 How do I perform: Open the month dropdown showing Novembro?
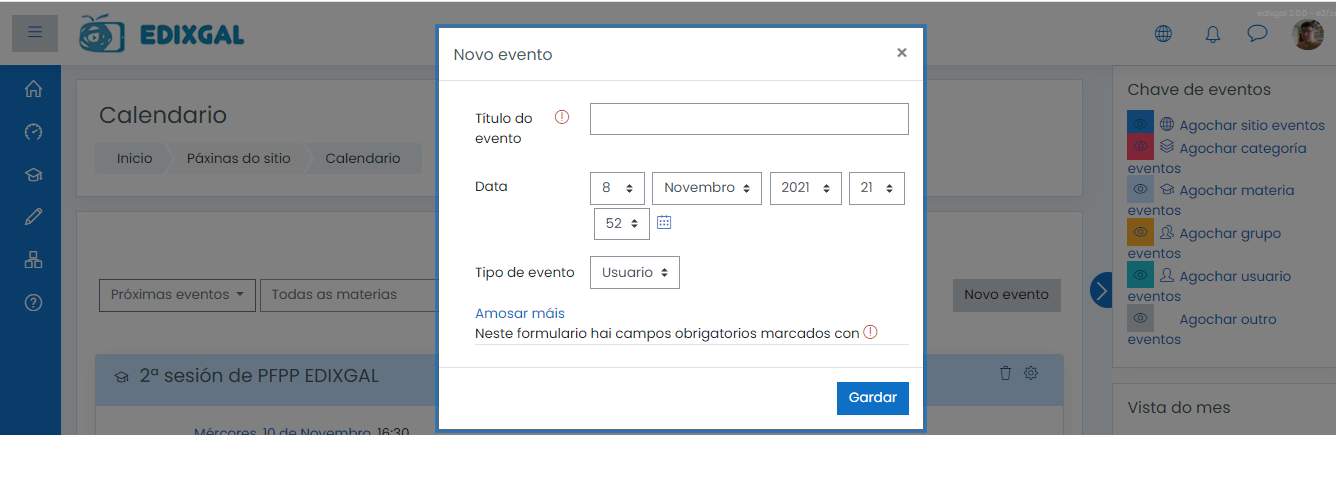pyautogui.click(x=706, y=188)
